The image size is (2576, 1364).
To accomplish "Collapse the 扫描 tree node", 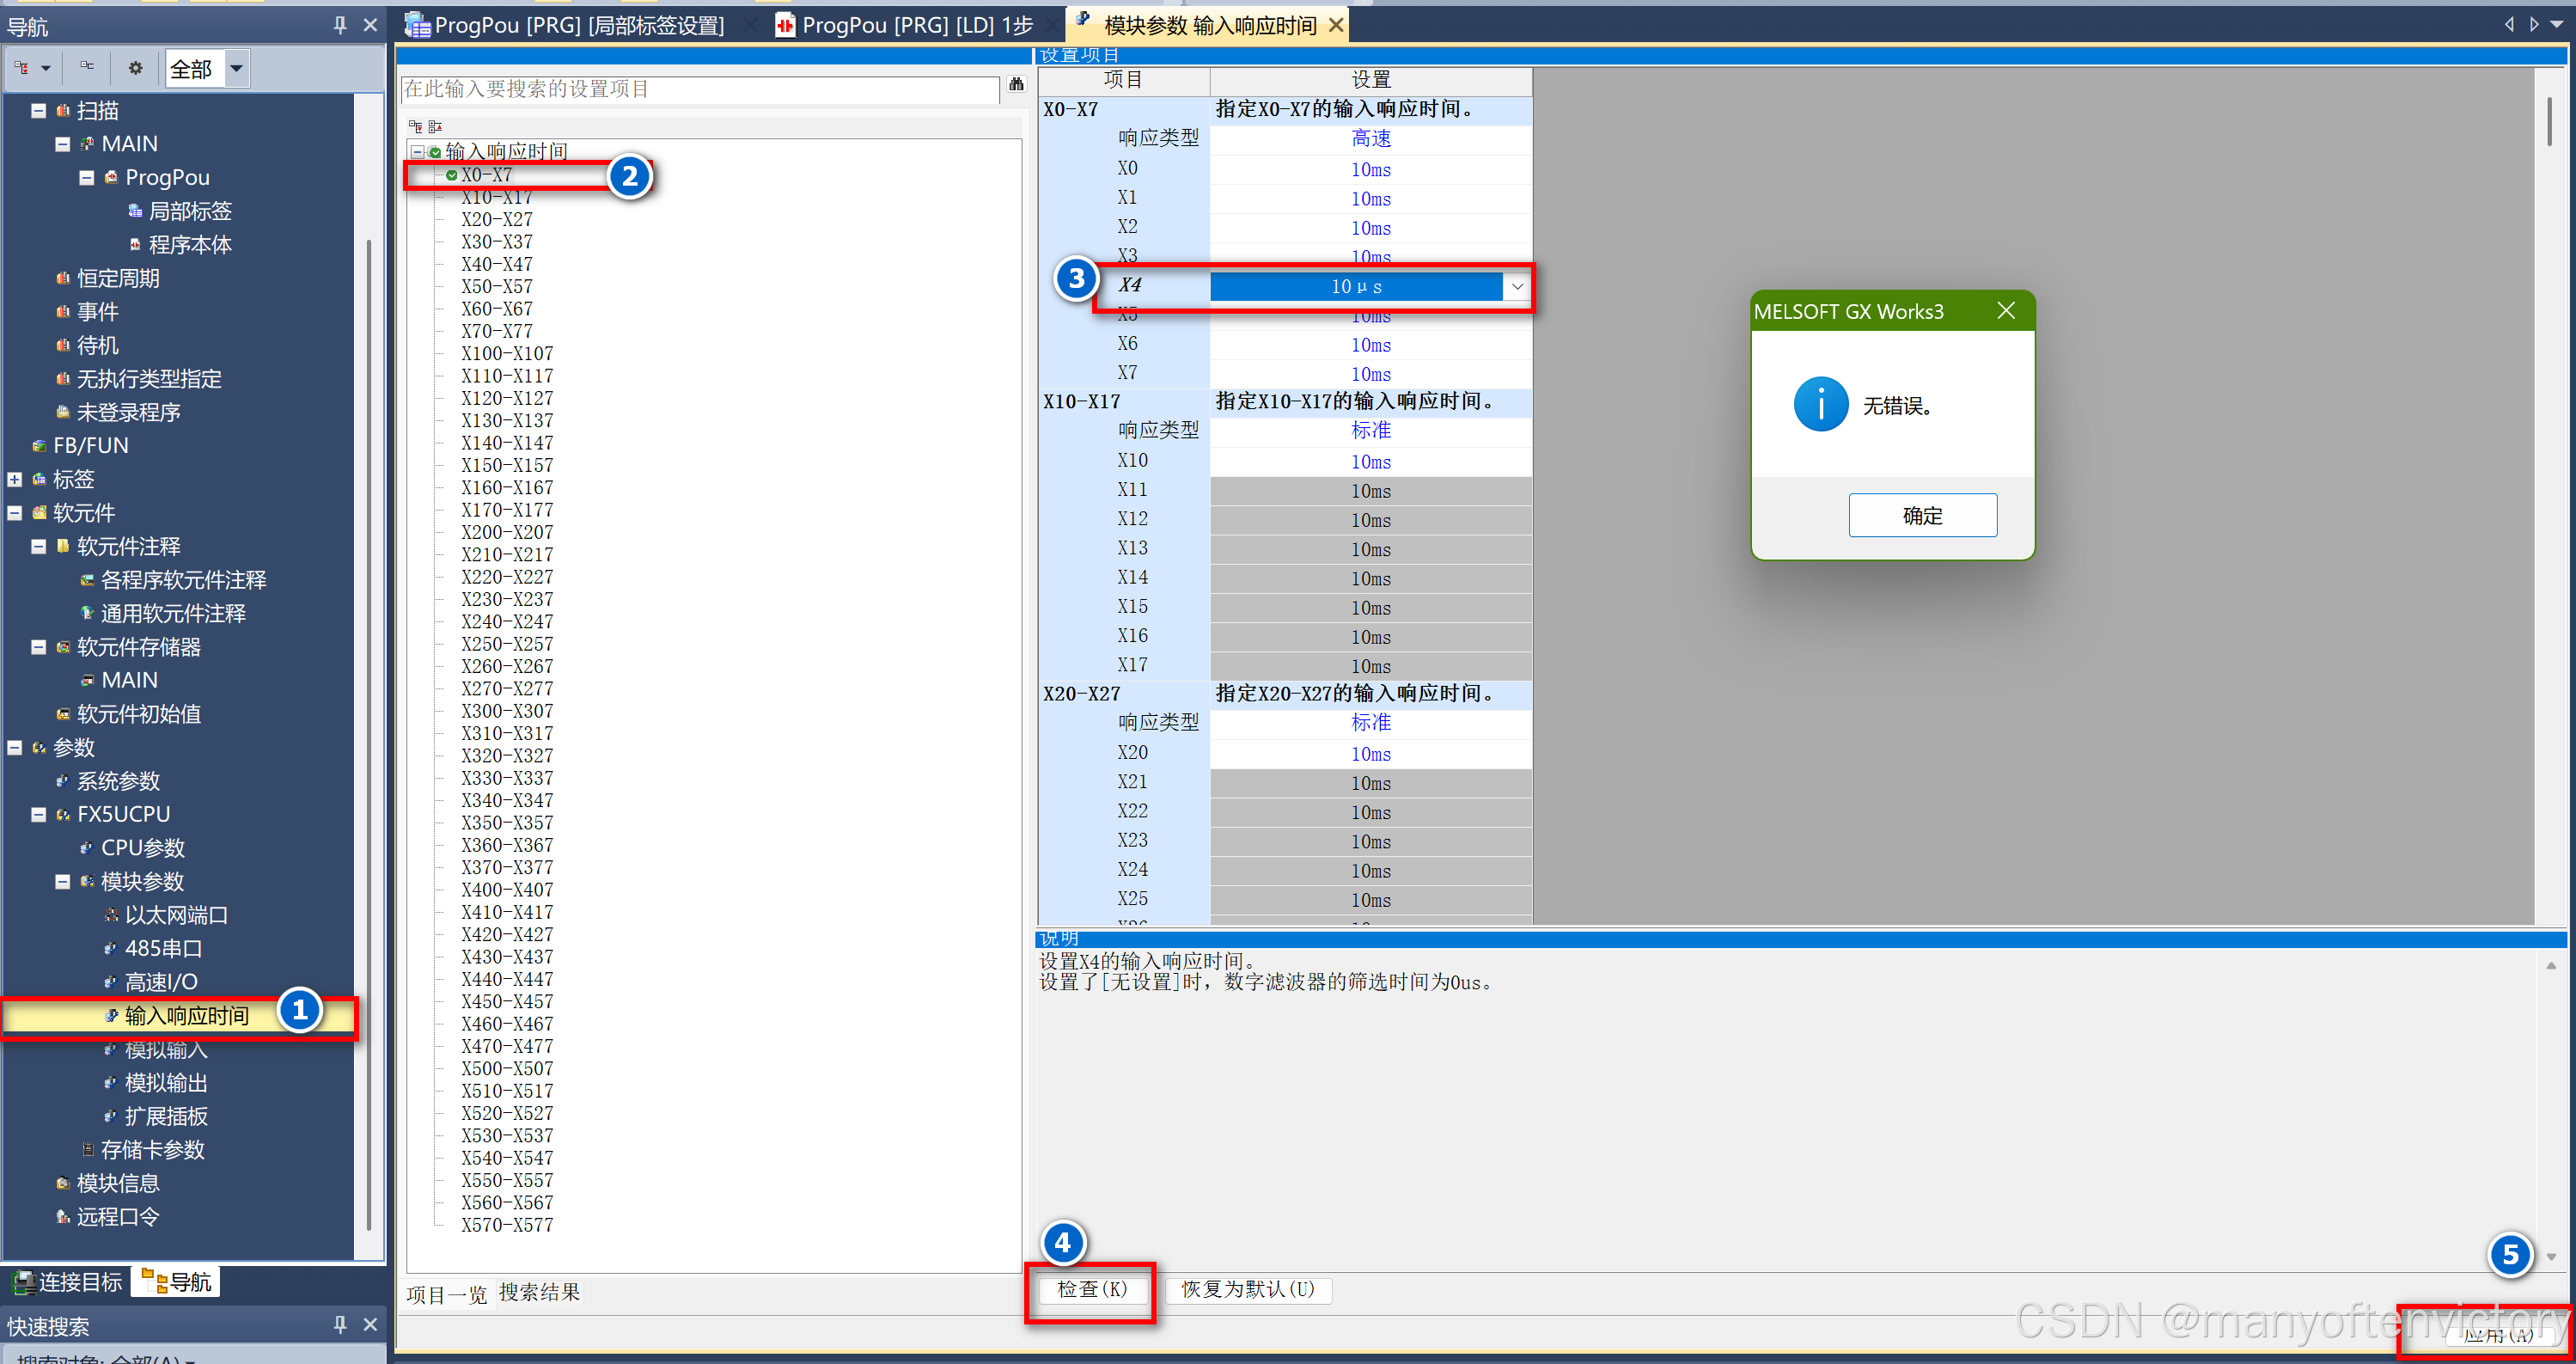I will point(38,111).
